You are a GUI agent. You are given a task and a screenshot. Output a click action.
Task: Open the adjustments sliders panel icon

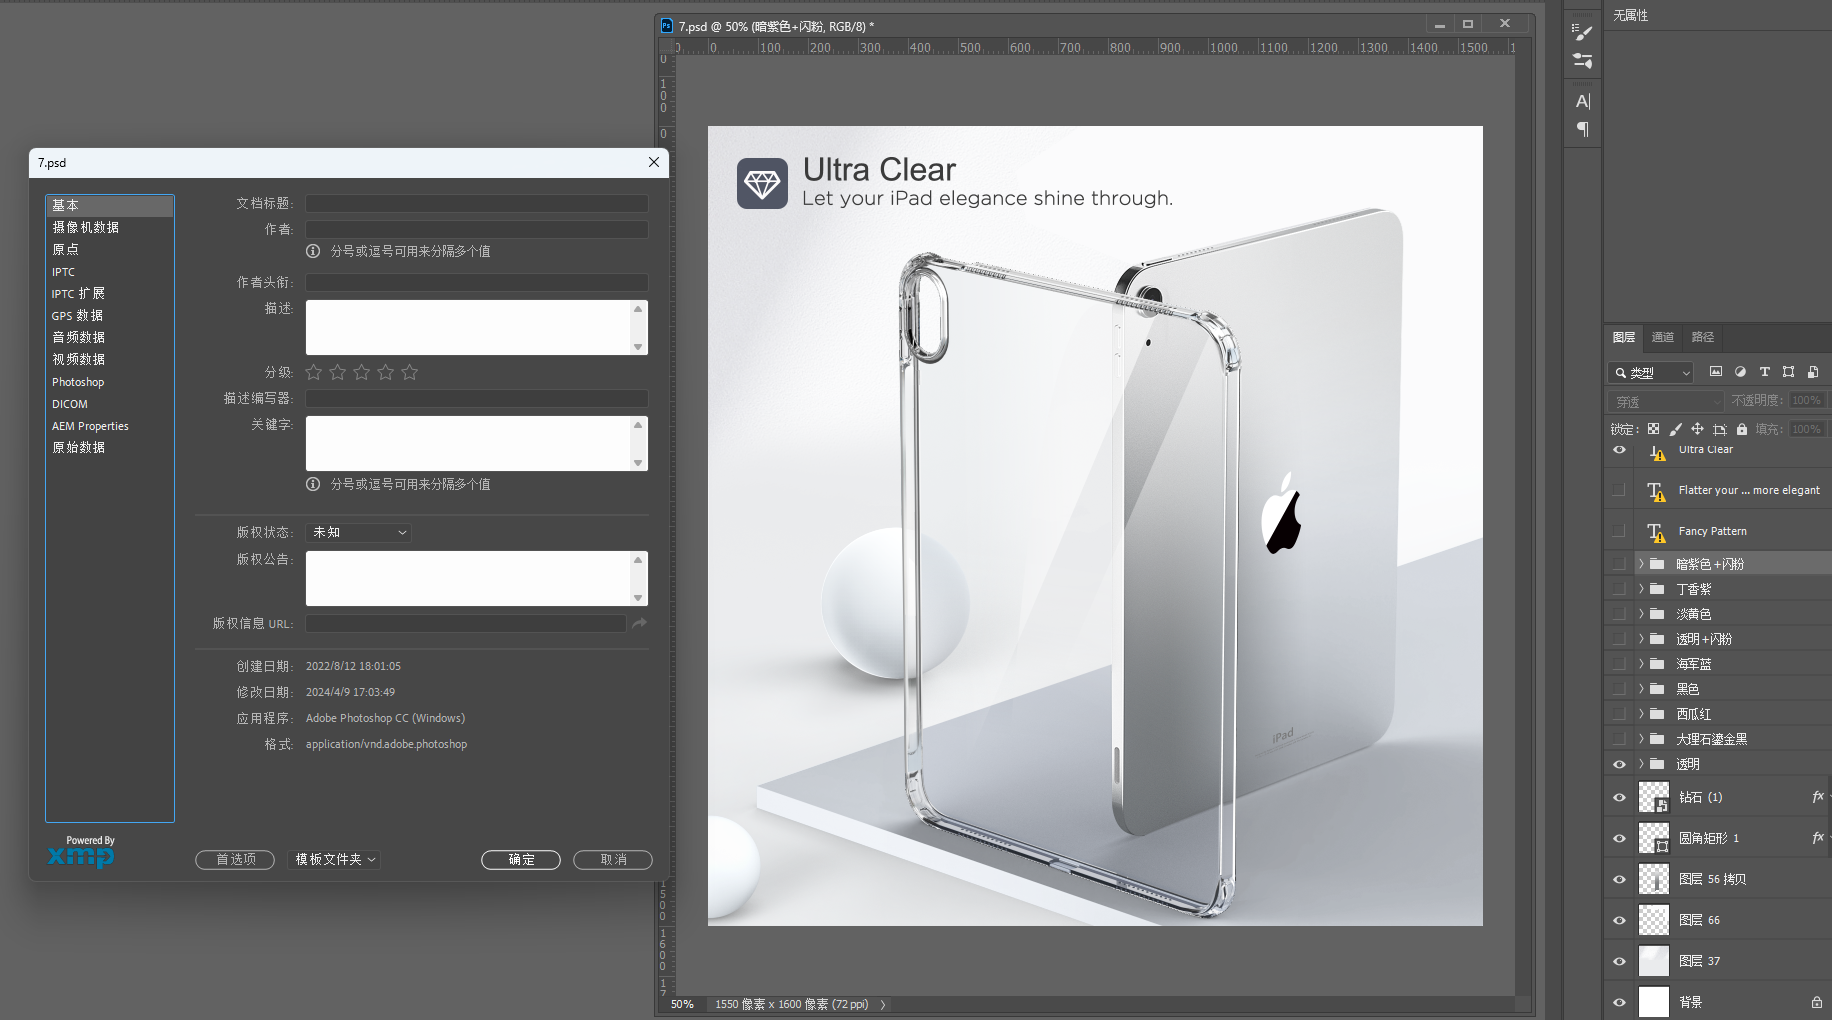click(1582, 61)
